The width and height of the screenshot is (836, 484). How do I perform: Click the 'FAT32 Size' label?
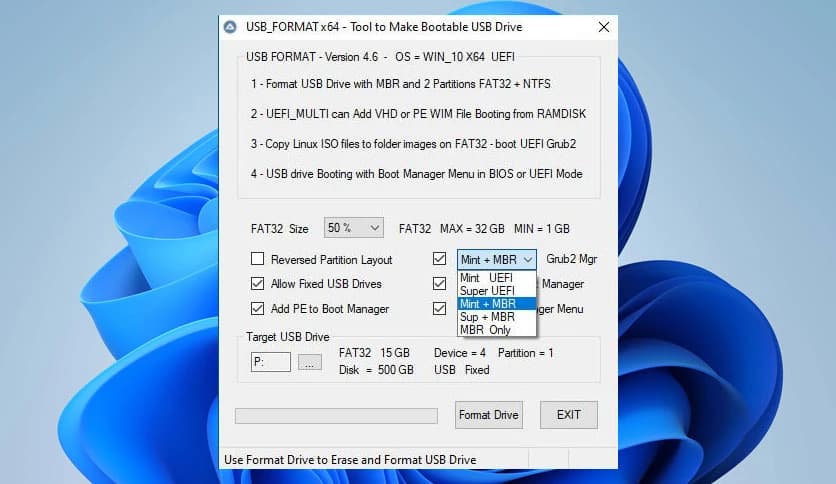pos(280,229)
